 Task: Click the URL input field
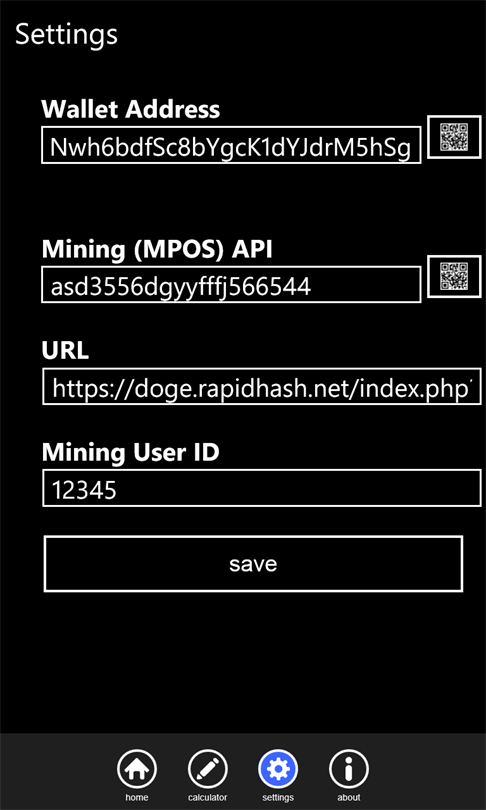pos(261,386)
